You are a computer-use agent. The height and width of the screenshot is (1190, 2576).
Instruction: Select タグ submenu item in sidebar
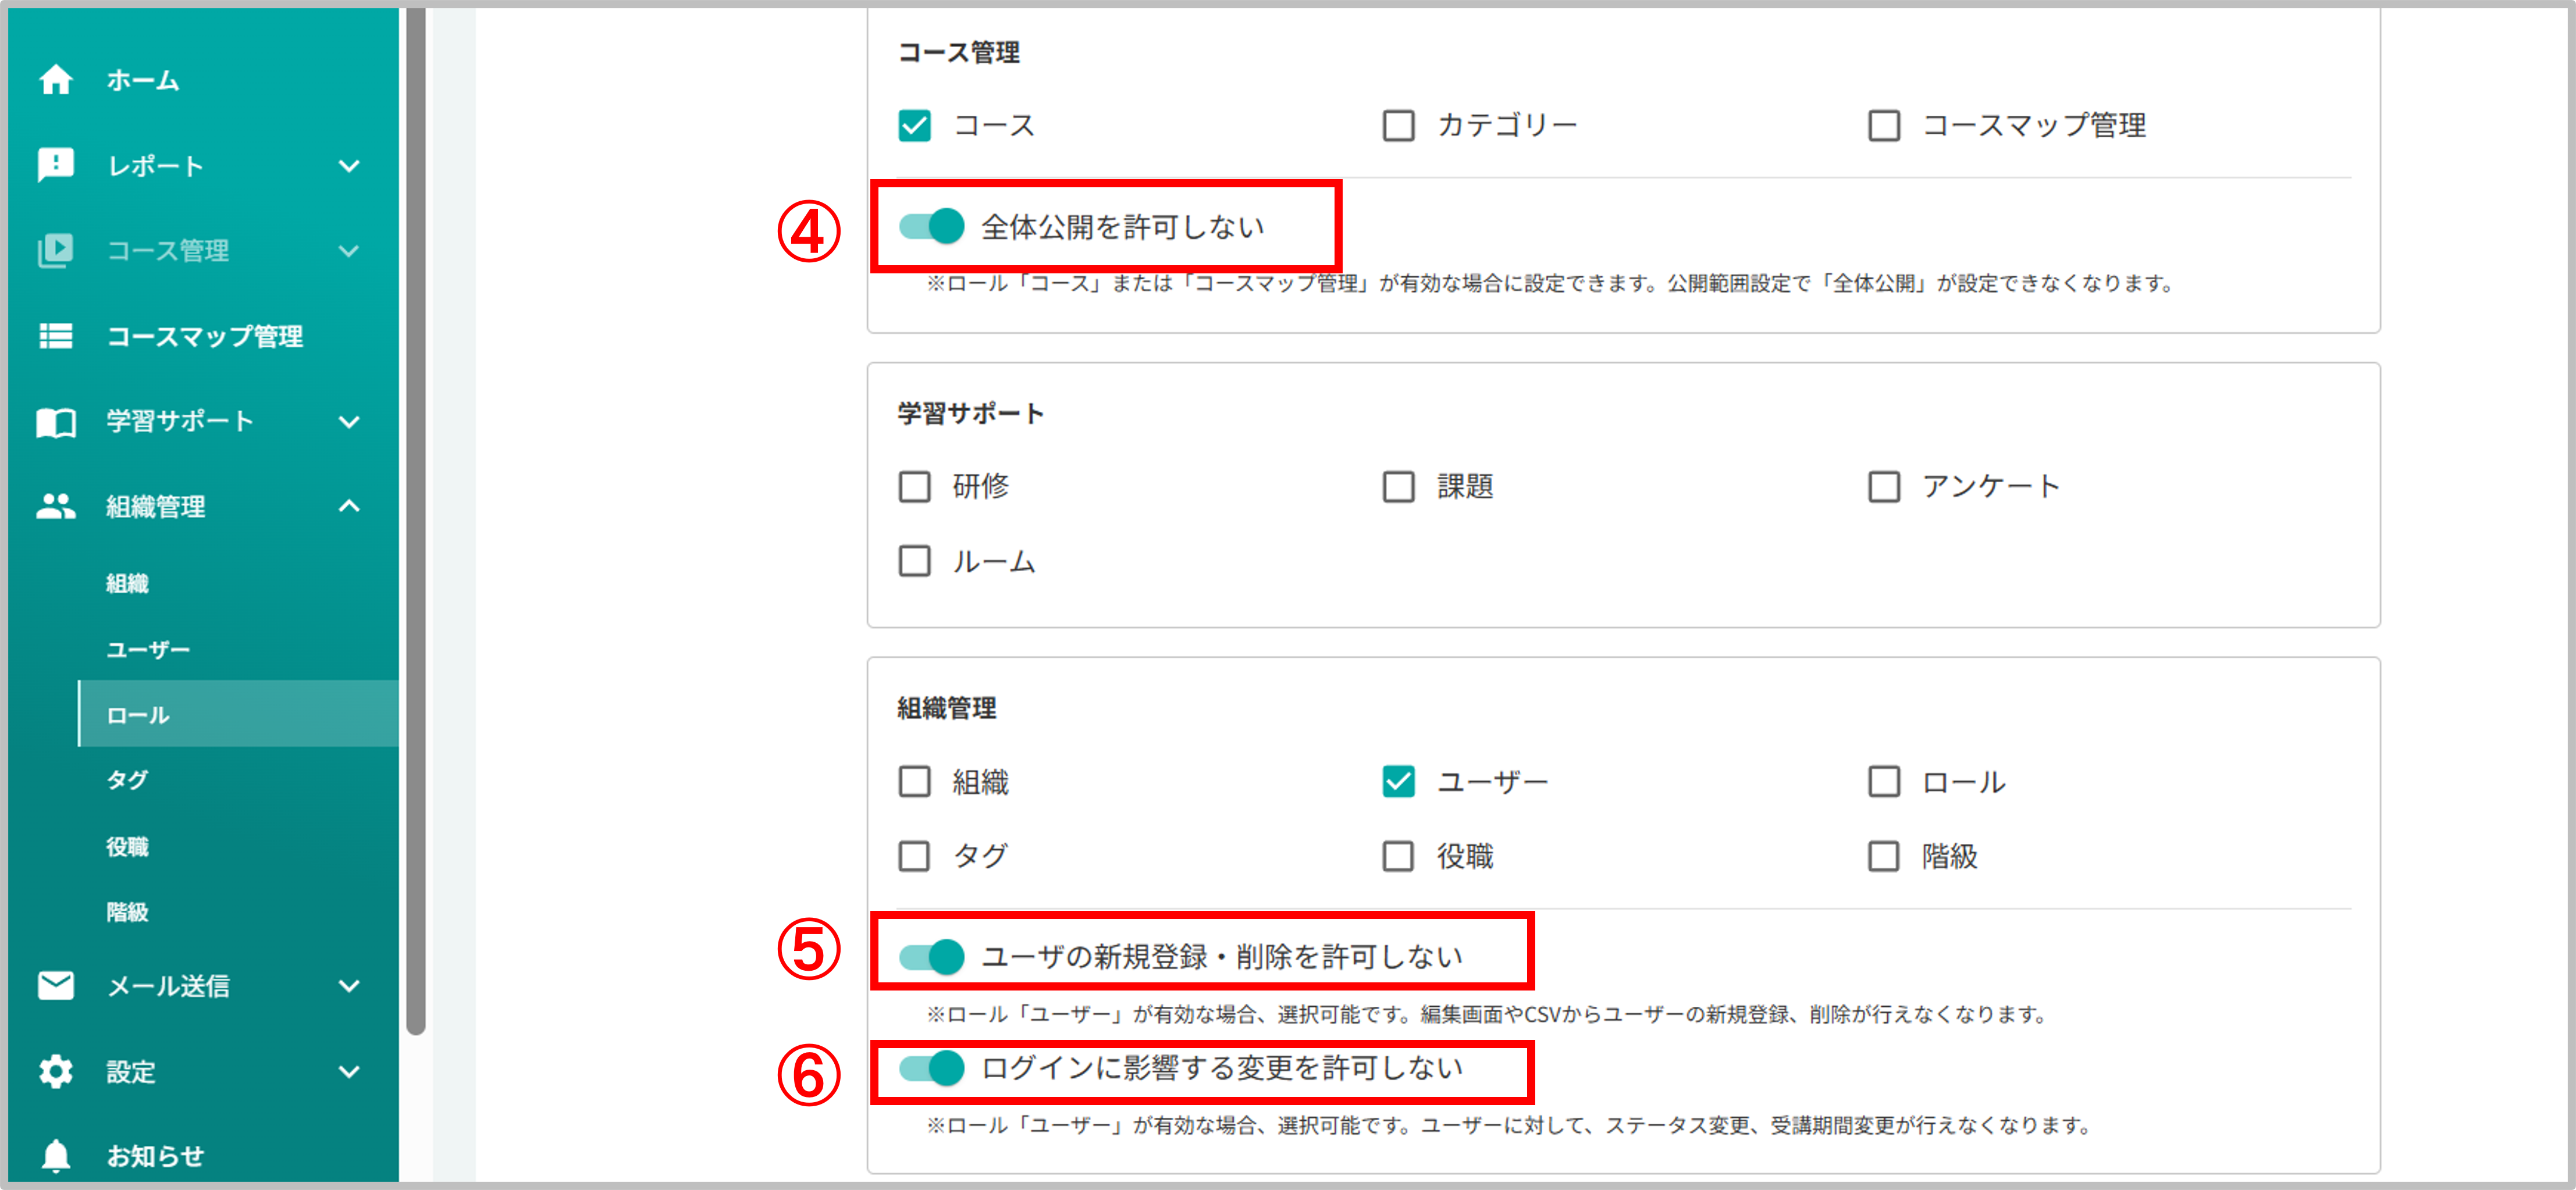click(127, 780)
